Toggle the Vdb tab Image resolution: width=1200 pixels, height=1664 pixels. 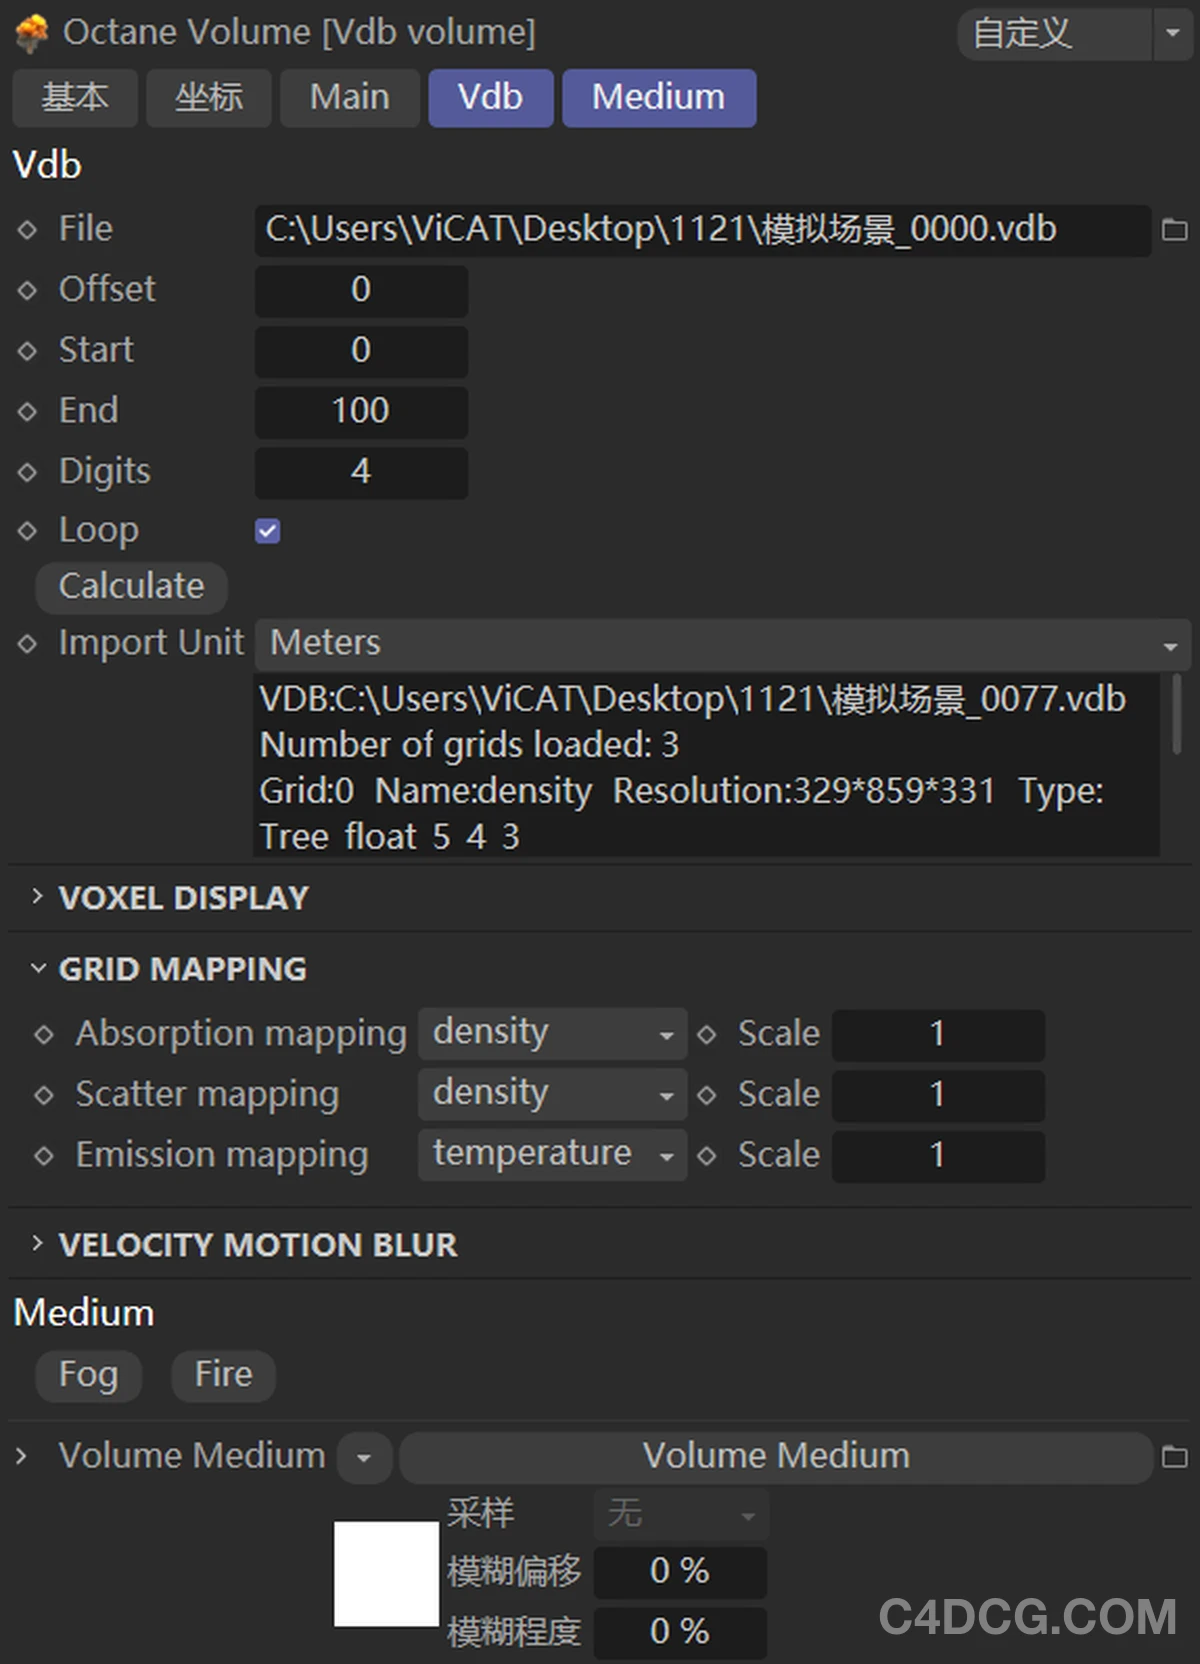coord(491,98)
